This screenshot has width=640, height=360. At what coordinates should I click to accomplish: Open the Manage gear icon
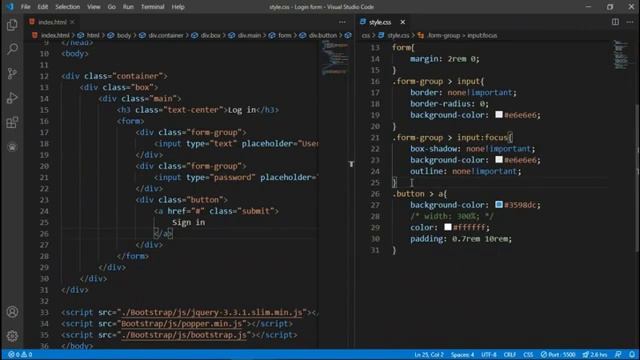click(12, 336)
